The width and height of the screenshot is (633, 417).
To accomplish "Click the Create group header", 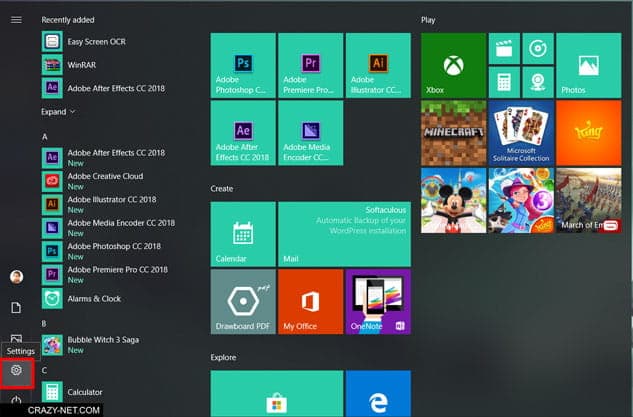I will tap(222, 189).
